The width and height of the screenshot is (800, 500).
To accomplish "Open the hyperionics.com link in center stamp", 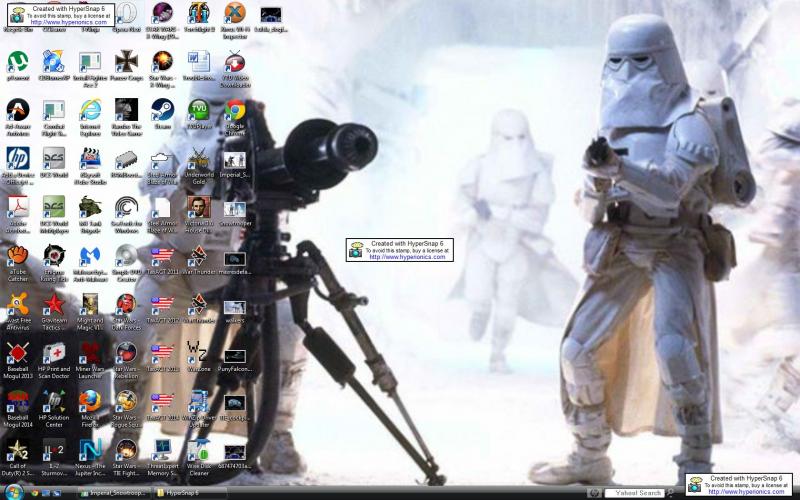I will pos(407,257).
